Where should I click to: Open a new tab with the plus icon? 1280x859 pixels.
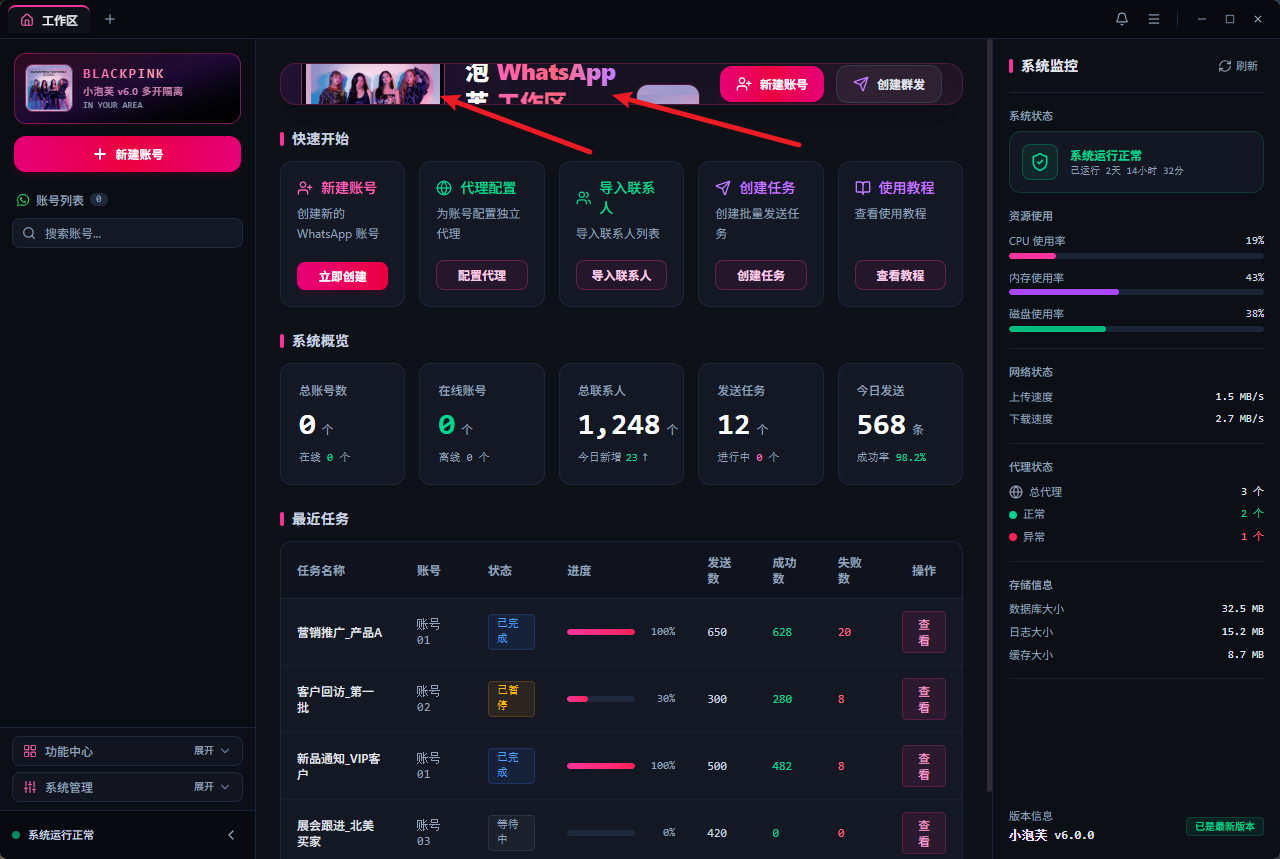[x=110, y=19]
